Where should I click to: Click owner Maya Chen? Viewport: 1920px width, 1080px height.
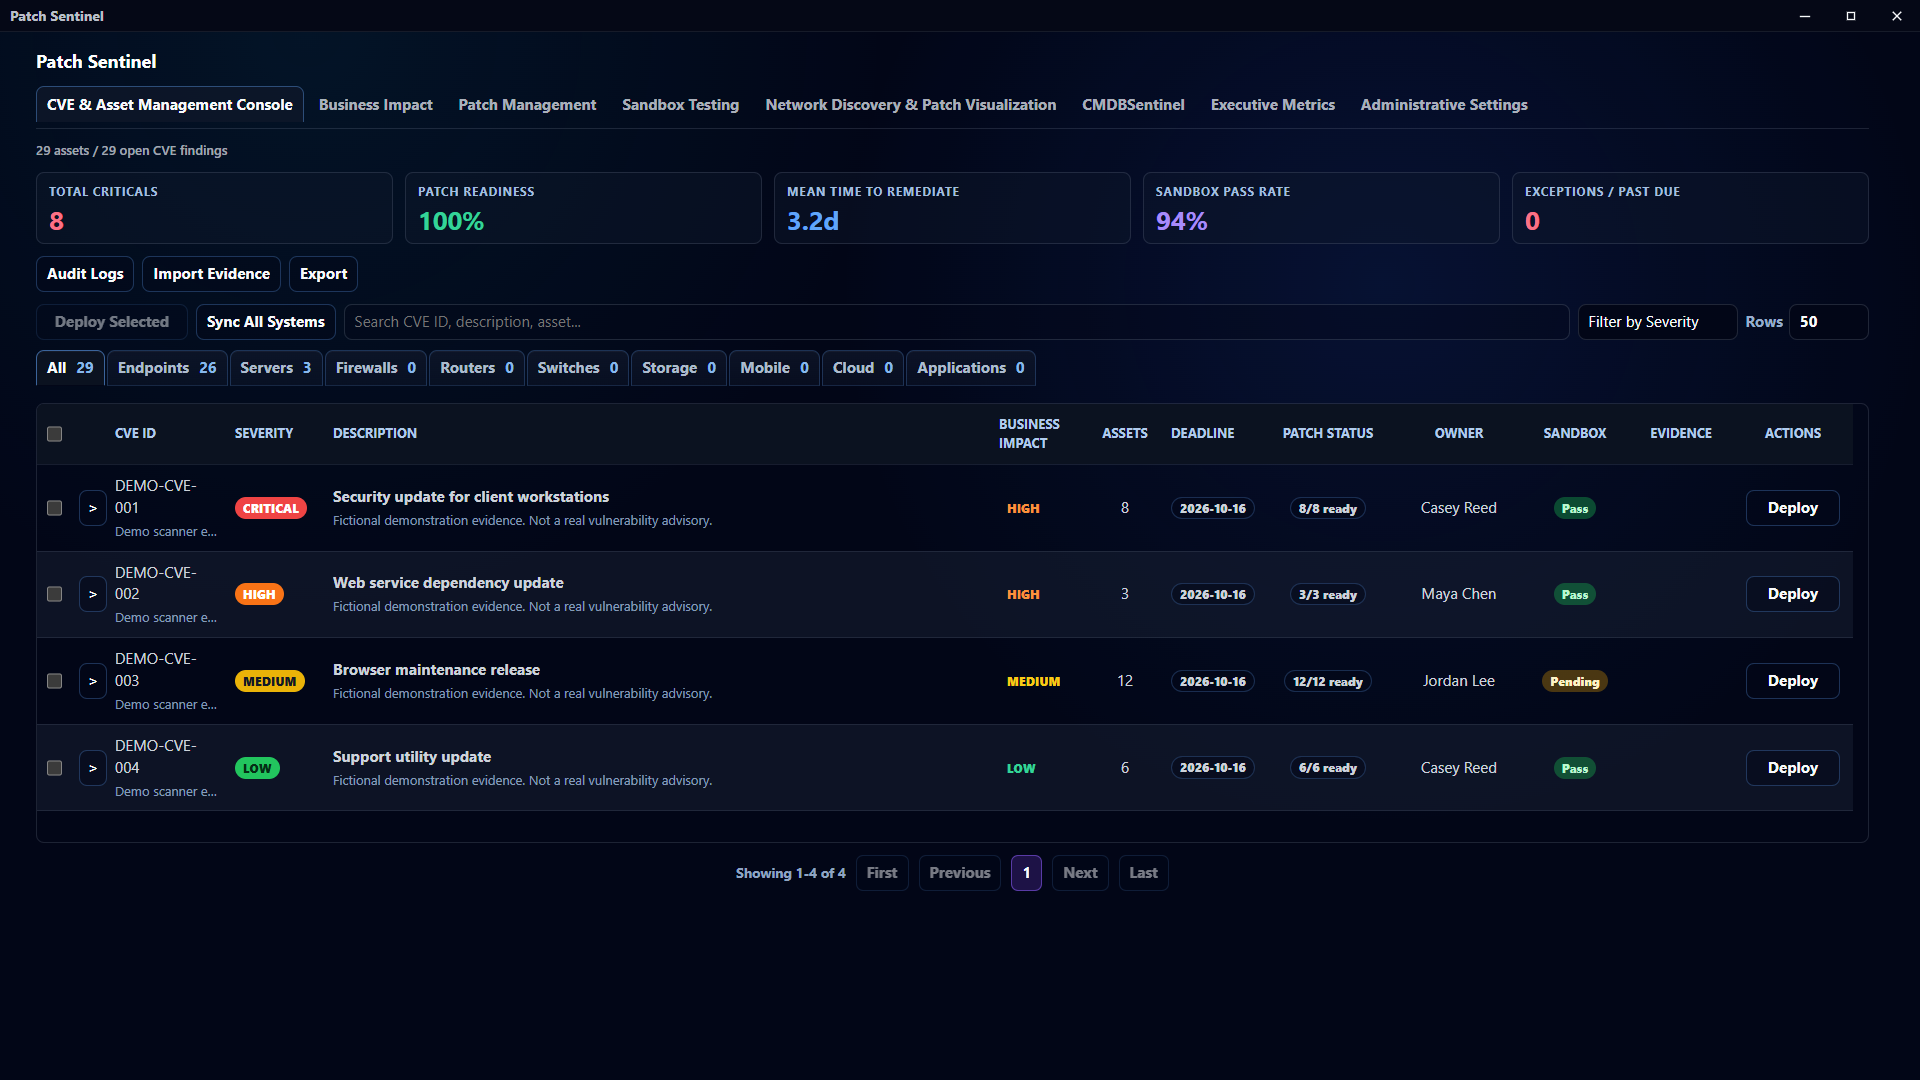pos(1459,594)
